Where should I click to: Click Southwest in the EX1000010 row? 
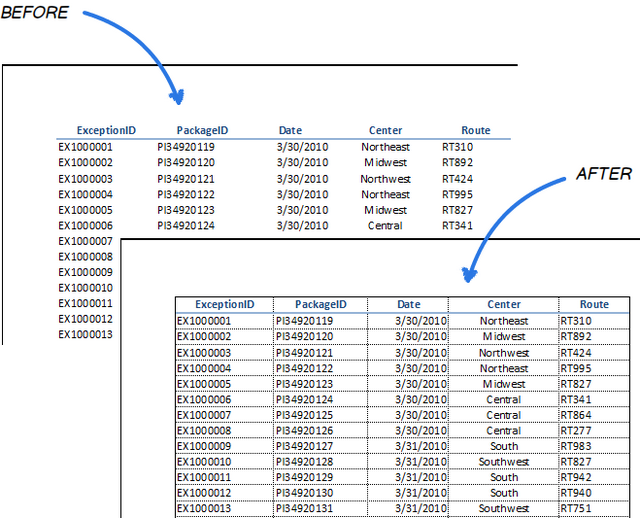[504, 462]
